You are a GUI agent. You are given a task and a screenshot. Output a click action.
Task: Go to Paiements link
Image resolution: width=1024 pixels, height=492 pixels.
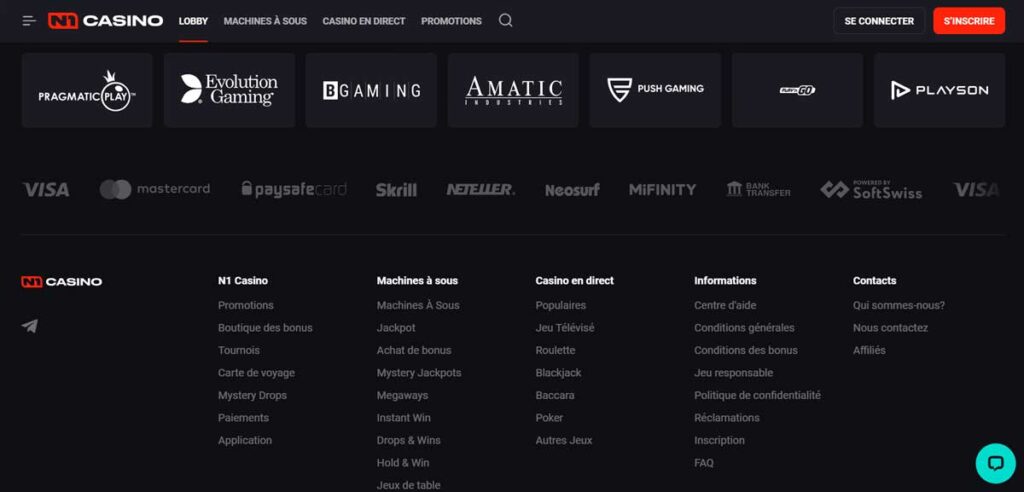tap(244, 418)
